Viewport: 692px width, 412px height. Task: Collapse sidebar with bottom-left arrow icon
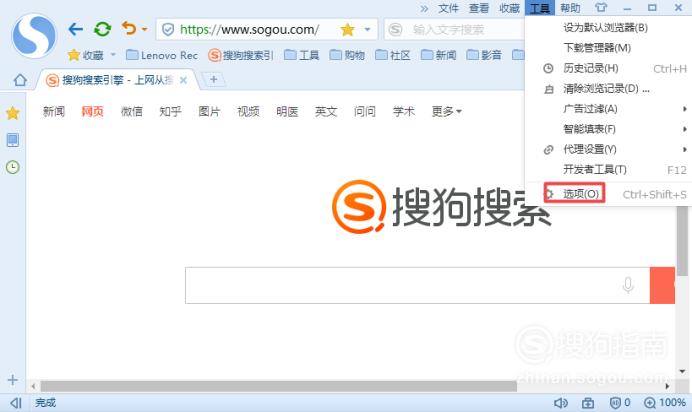[16, 403]
